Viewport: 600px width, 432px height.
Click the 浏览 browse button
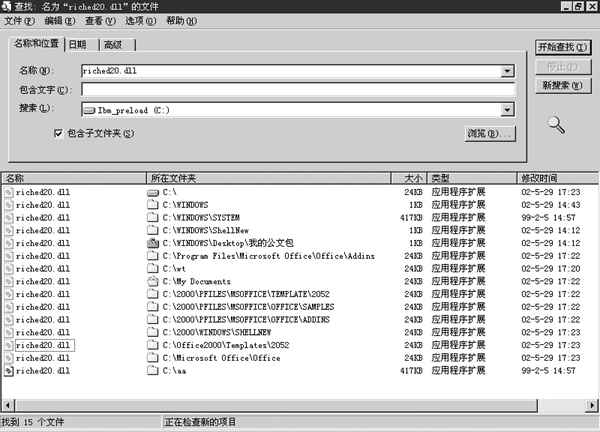(x=490, y=134)
